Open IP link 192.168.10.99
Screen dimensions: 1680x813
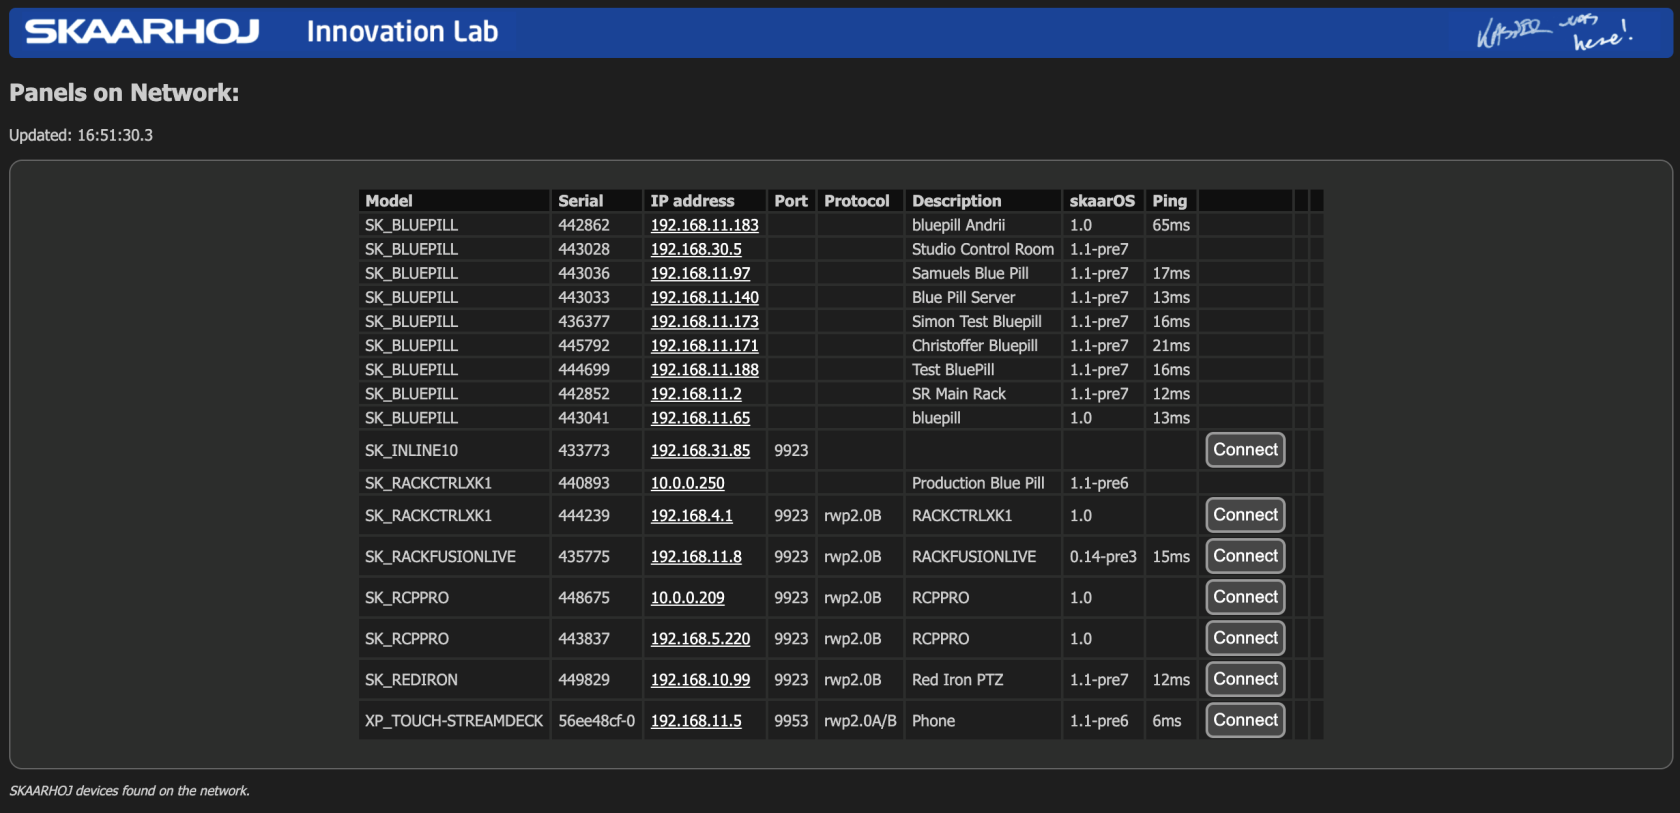coord(700,679)
